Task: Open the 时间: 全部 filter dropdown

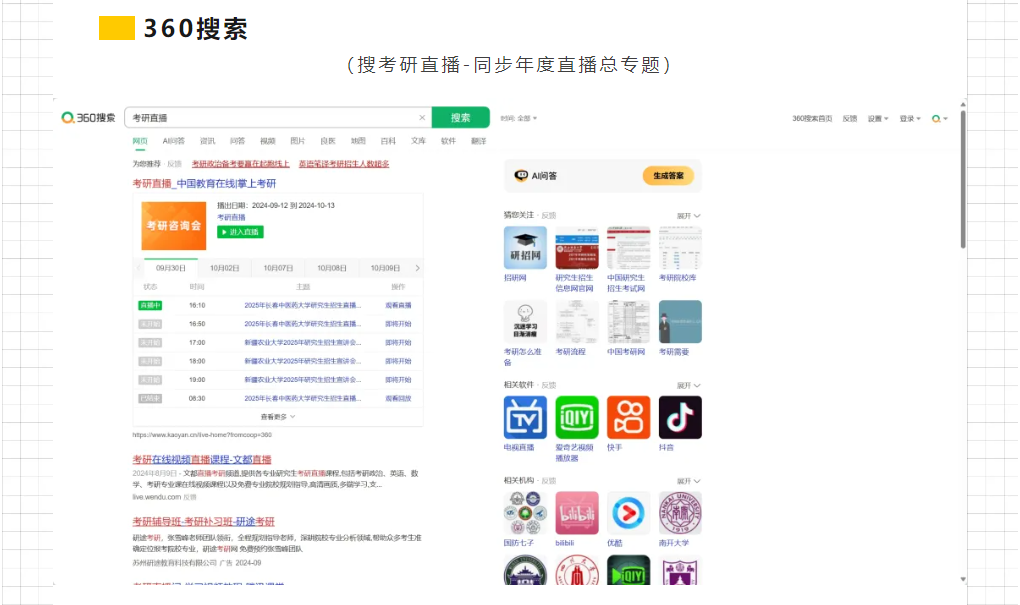Action: 519,118
